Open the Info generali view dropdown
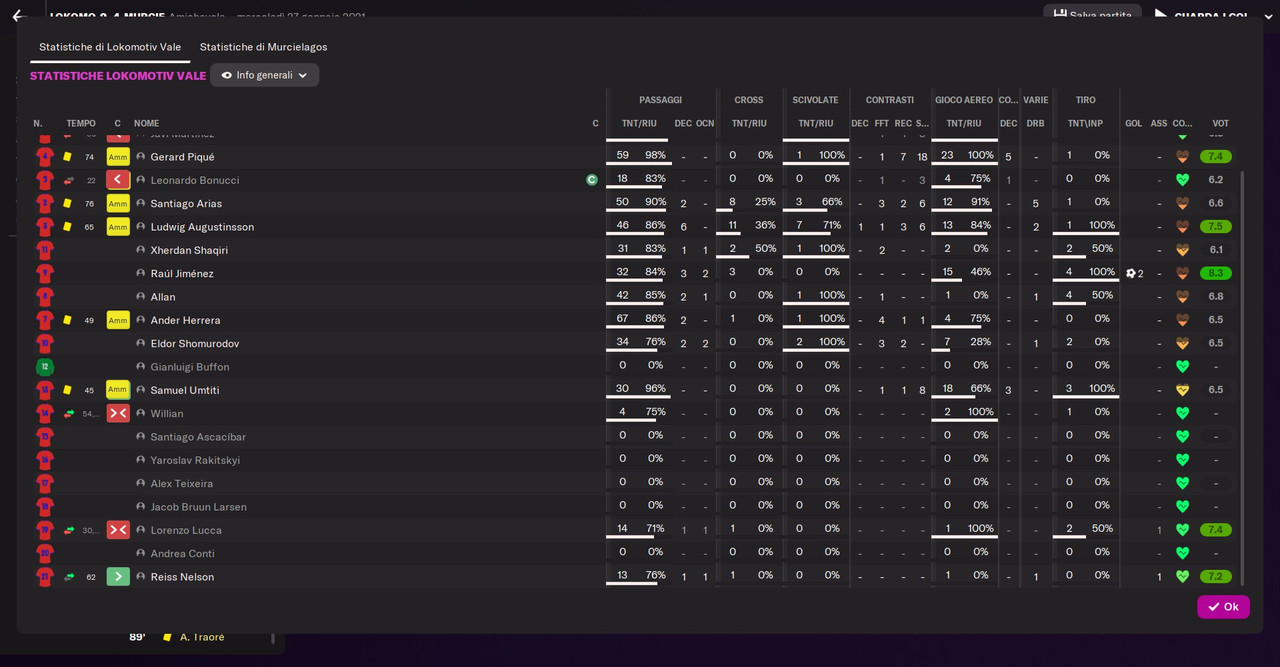The width and height of the screenshot is (1280, 667). (x=264, y=75)
